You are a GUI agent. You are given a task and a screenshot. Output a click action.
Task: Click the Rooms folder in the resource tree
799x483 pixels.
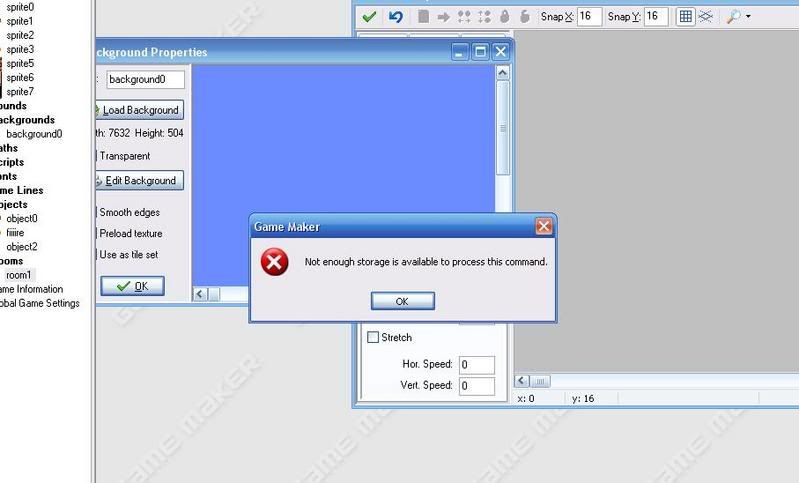(x=12, y=261)
